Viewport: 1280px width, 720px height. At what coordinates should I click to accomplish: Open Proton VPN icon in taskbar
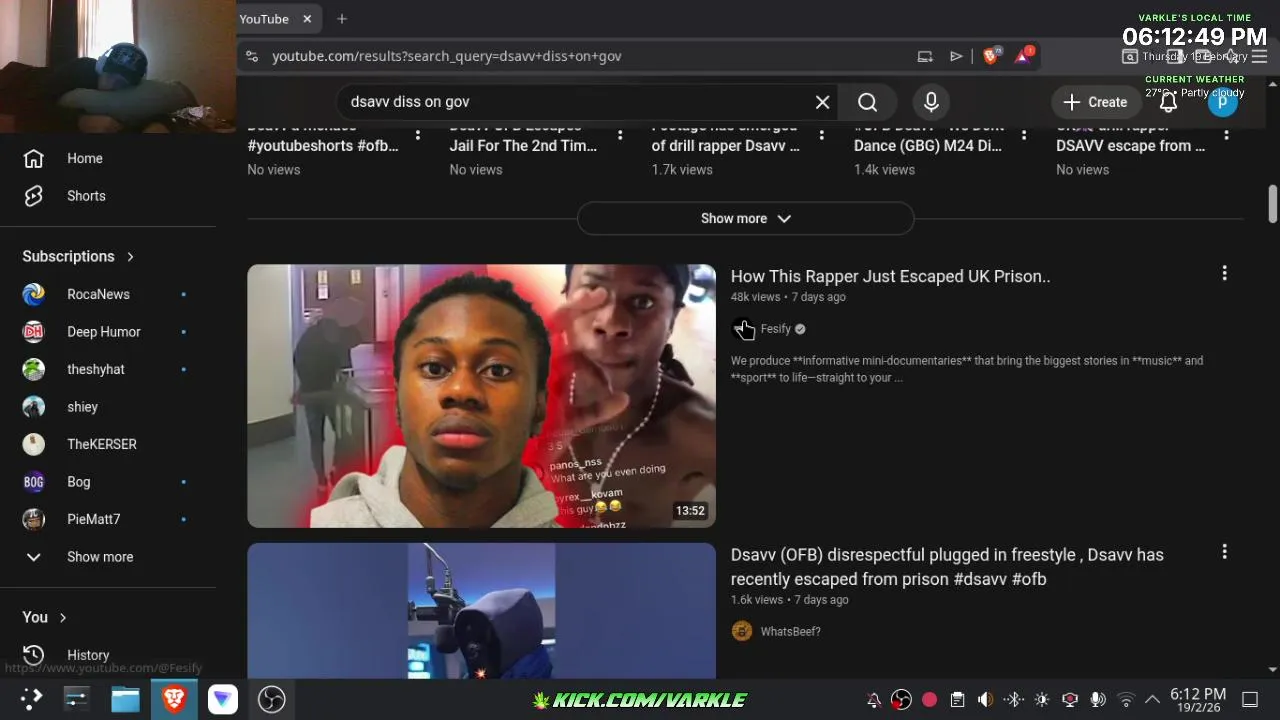tap(222, 699)
